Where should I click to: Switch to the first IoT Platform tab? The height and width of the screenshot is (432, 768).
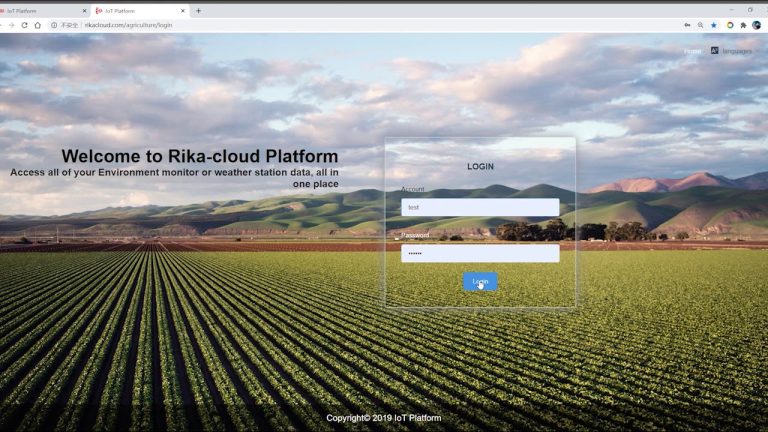(42, 11)
